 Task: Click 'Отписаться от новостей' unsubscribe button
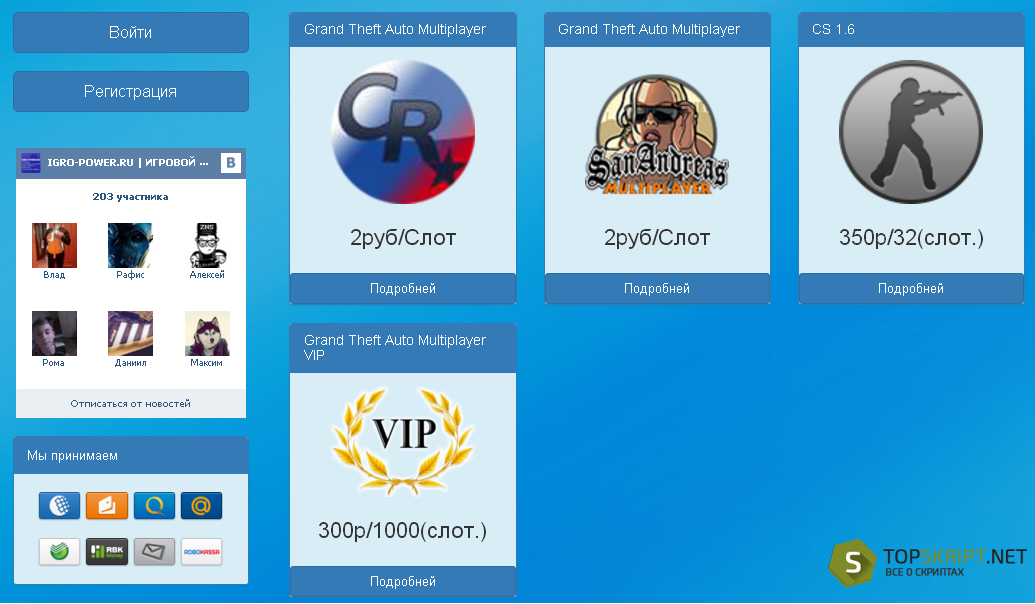coord(131,403)
